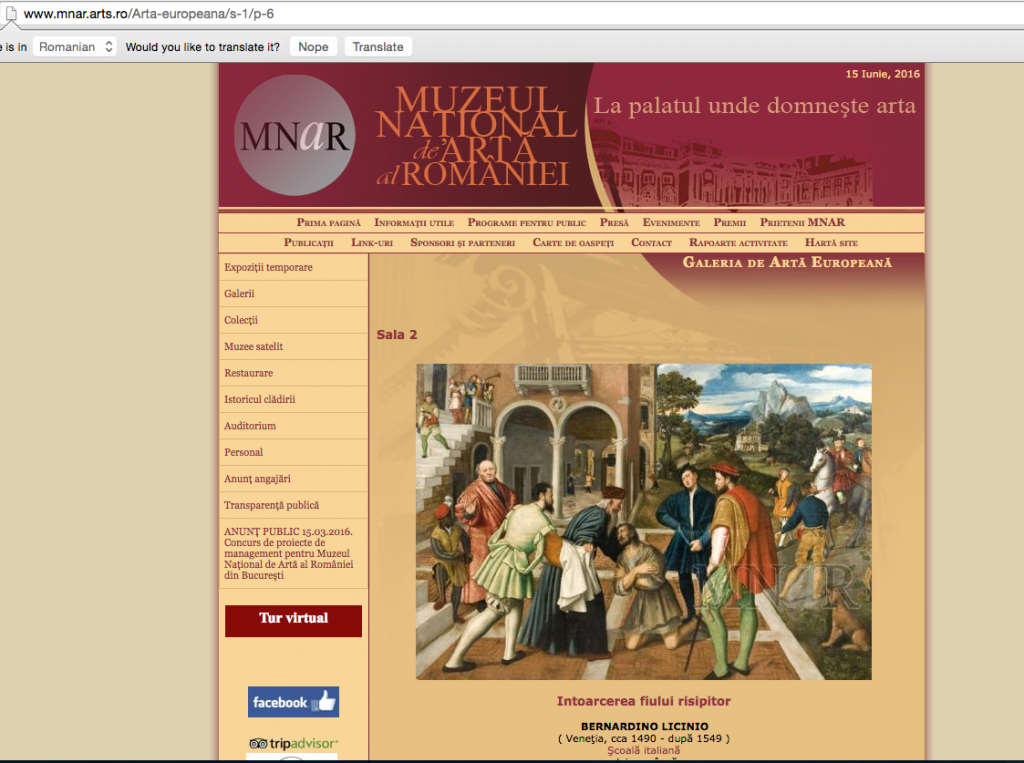Click the date 15 Iunie, 2016
The height and width of the screenshot is (763, 1024).
pos(882,74)
